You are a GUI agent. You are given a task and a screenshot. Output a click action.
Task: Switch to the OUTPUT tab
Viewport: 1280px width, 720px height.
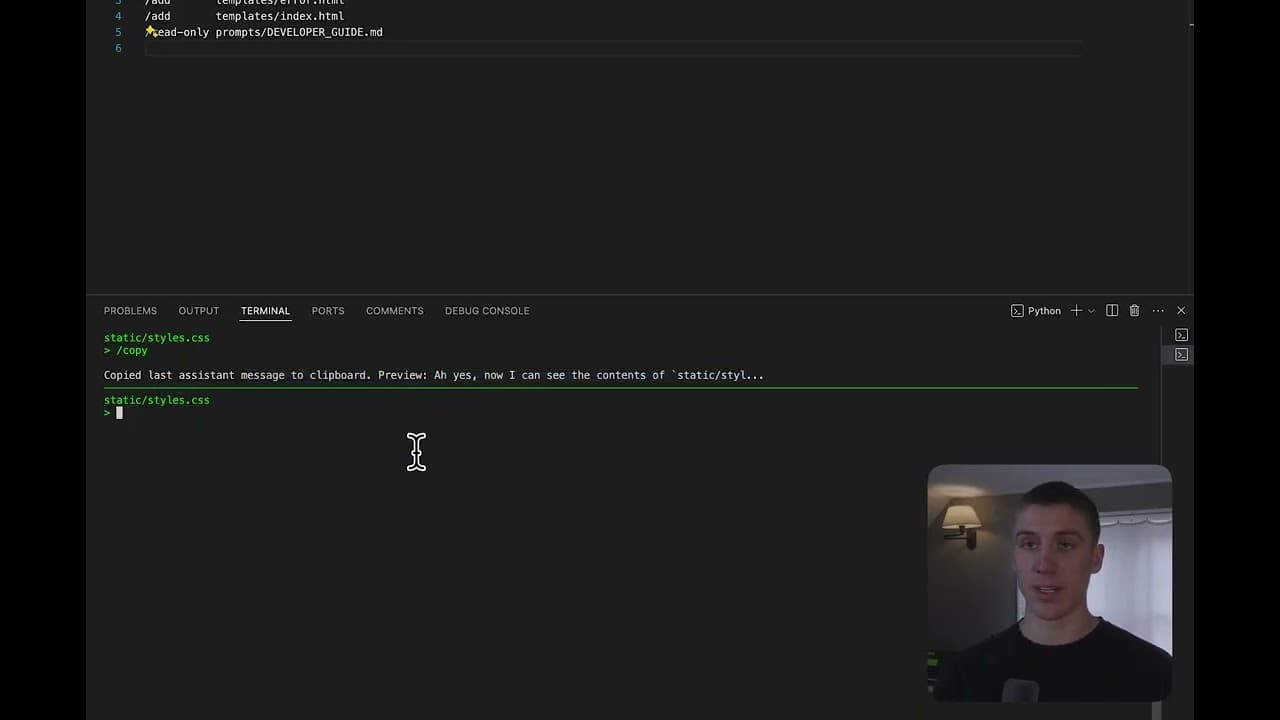click(198, 311)
